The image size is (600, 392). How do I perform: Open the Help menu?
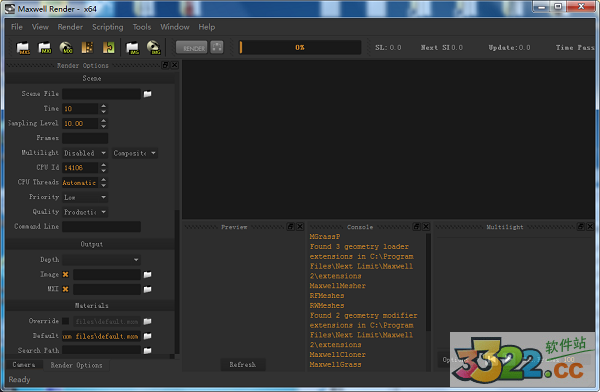click(207, 27)
